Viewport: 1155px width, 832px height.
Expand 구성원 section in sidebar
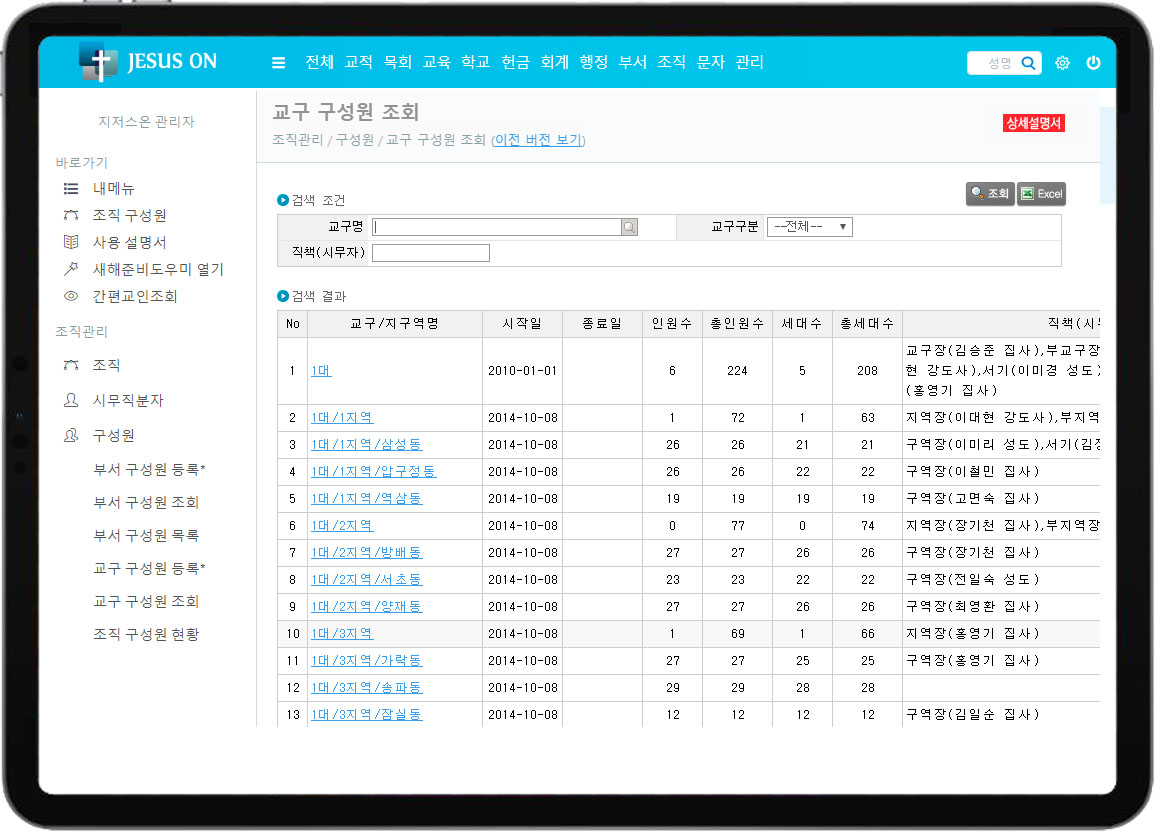coord(113,435)
